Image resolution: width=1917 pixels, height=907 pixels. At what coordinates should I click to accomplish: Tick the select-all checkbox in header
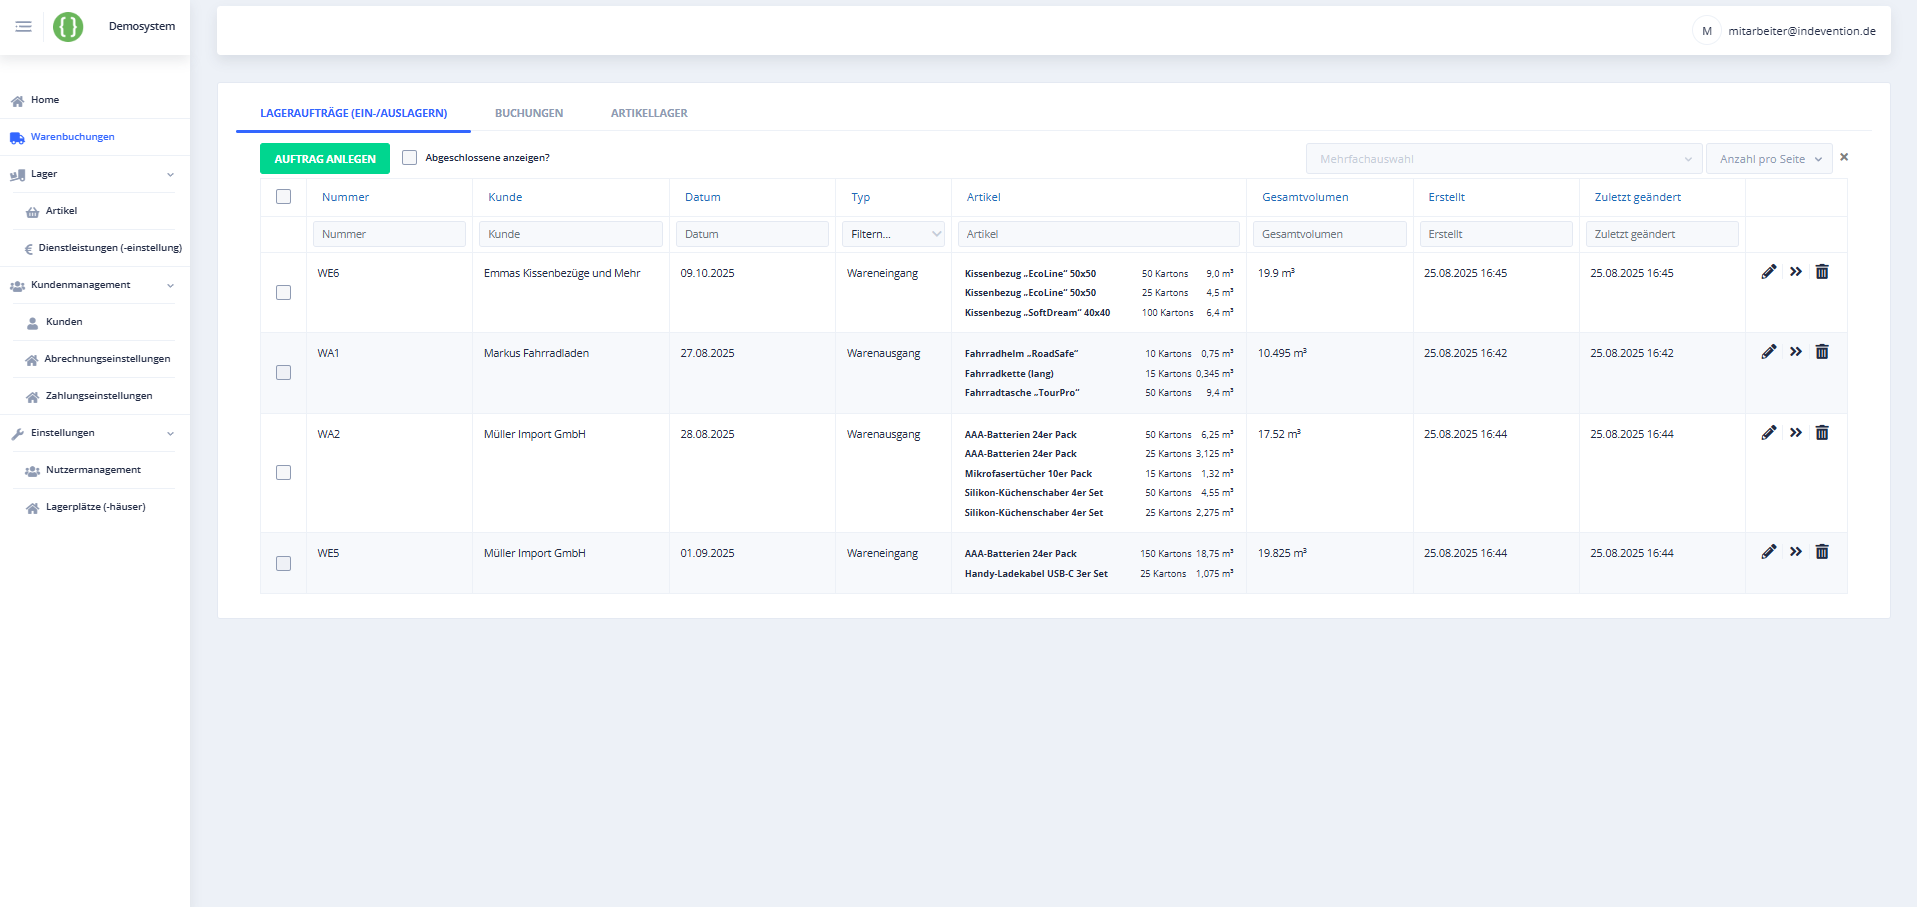click(x=283, y=197)
